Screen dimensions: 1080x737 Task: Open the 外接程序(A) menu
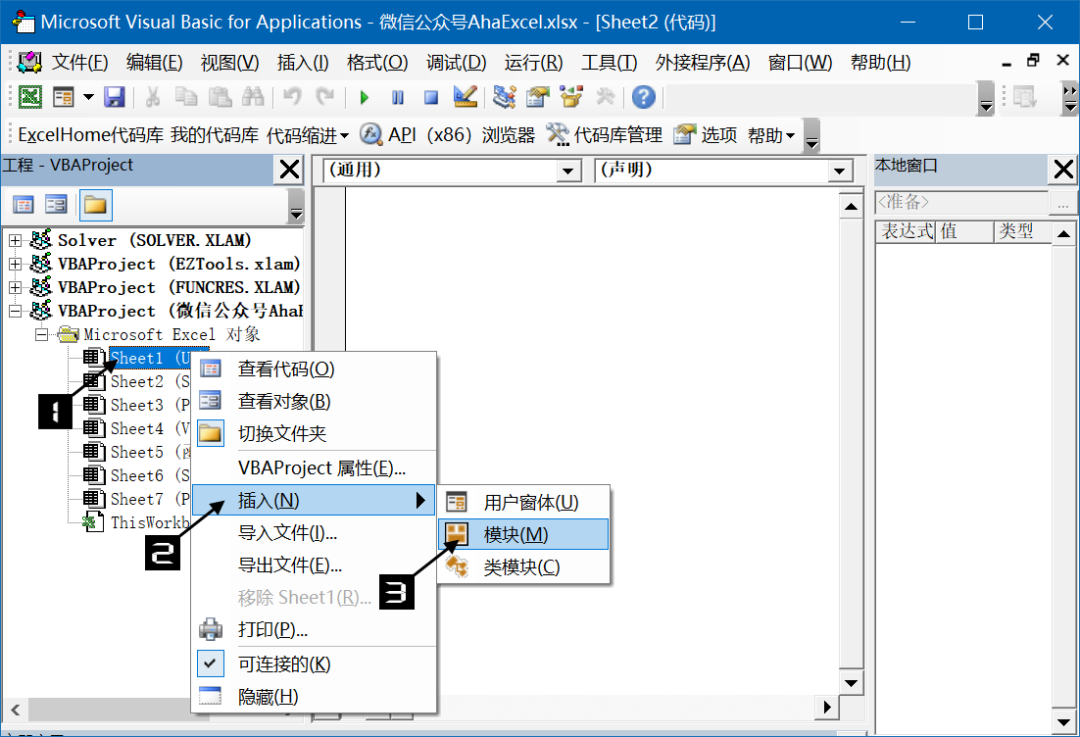[x=703, y=63]
